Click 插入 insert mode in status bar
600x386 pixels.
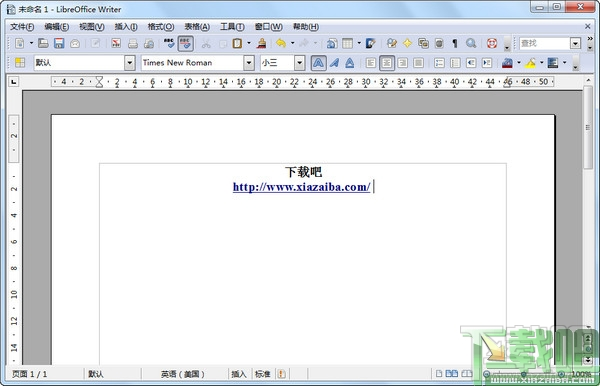pos(239,374)
